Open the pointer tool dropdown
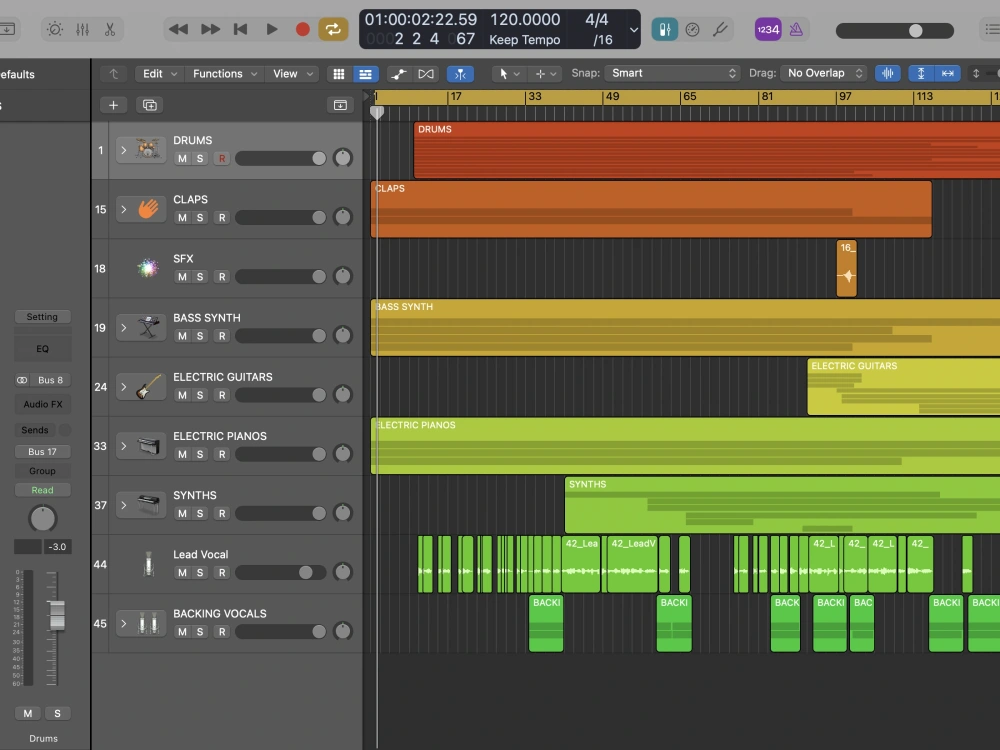 pyautogui.click(x=509, y=74)
